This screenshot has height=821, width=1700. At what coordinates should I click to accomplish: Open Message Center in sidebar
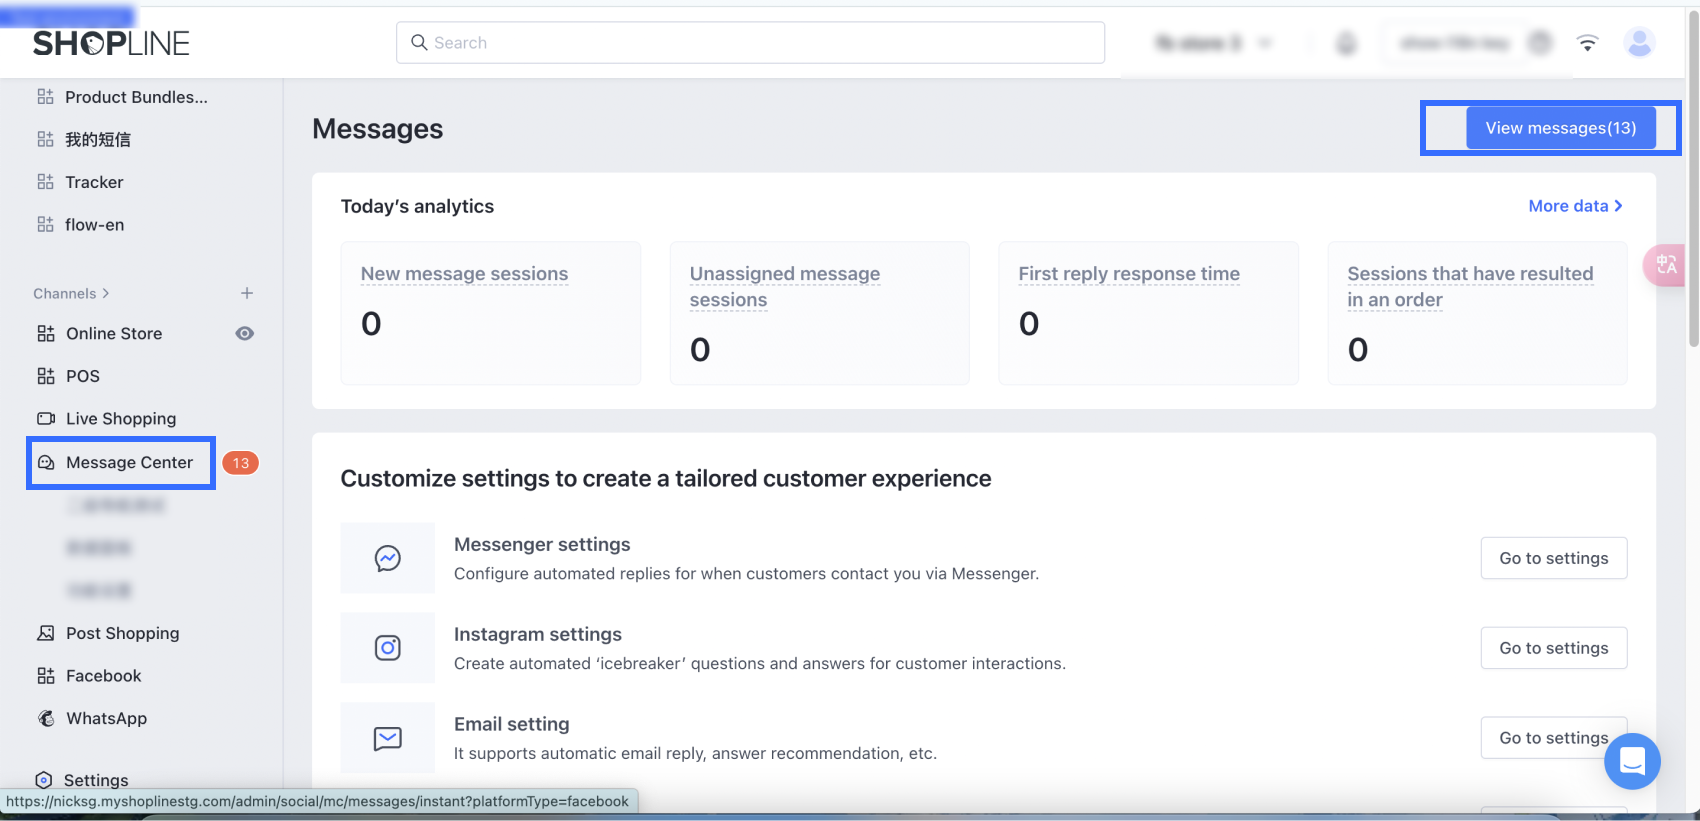pyautogui.click(x=129, y=462)
